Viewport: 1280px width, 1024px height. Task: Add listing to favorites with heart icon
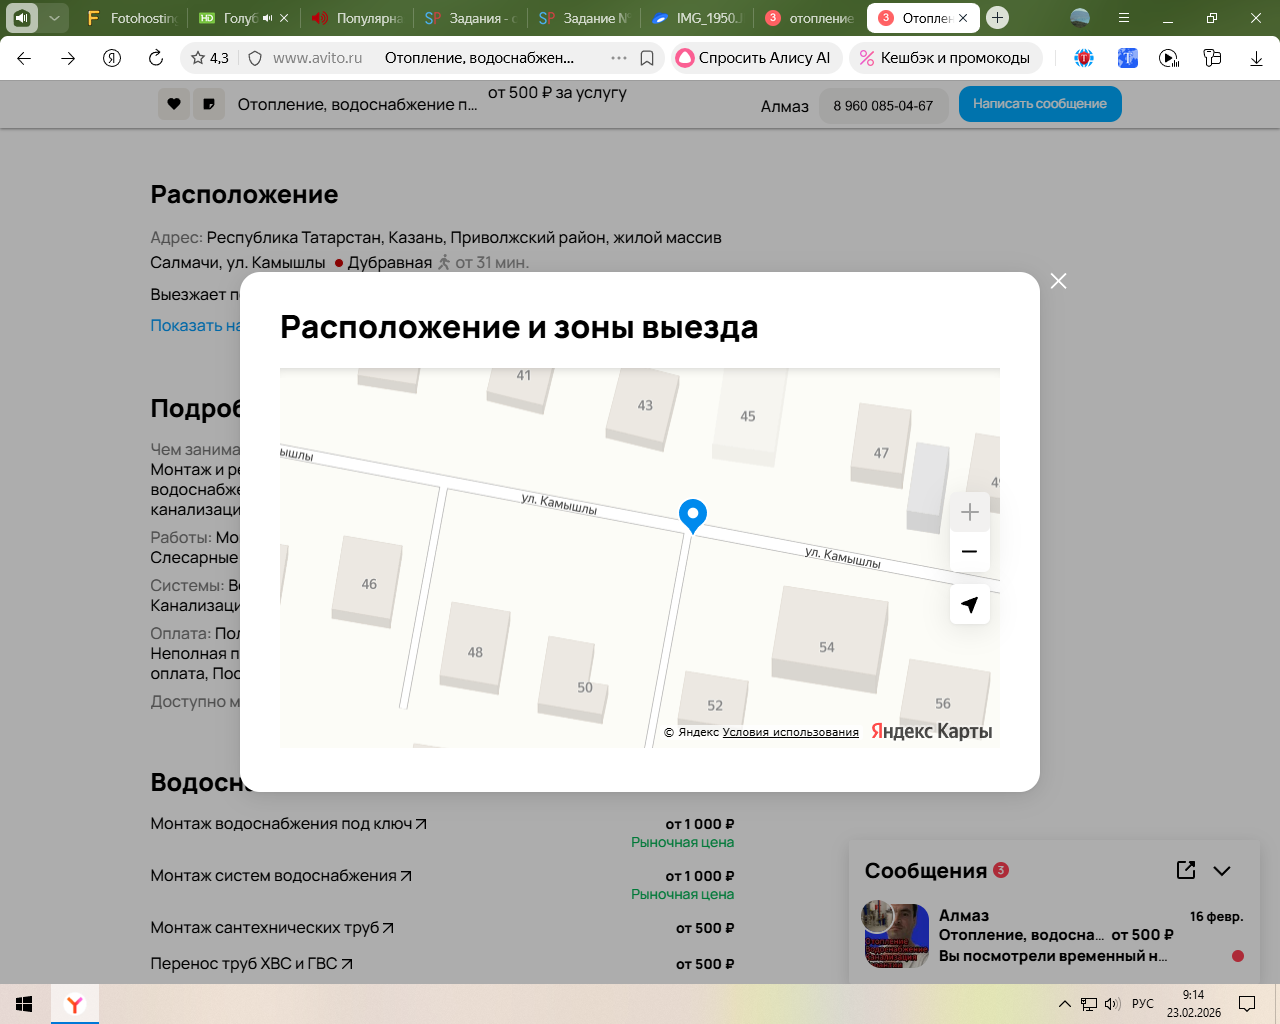tap(174, 104)
